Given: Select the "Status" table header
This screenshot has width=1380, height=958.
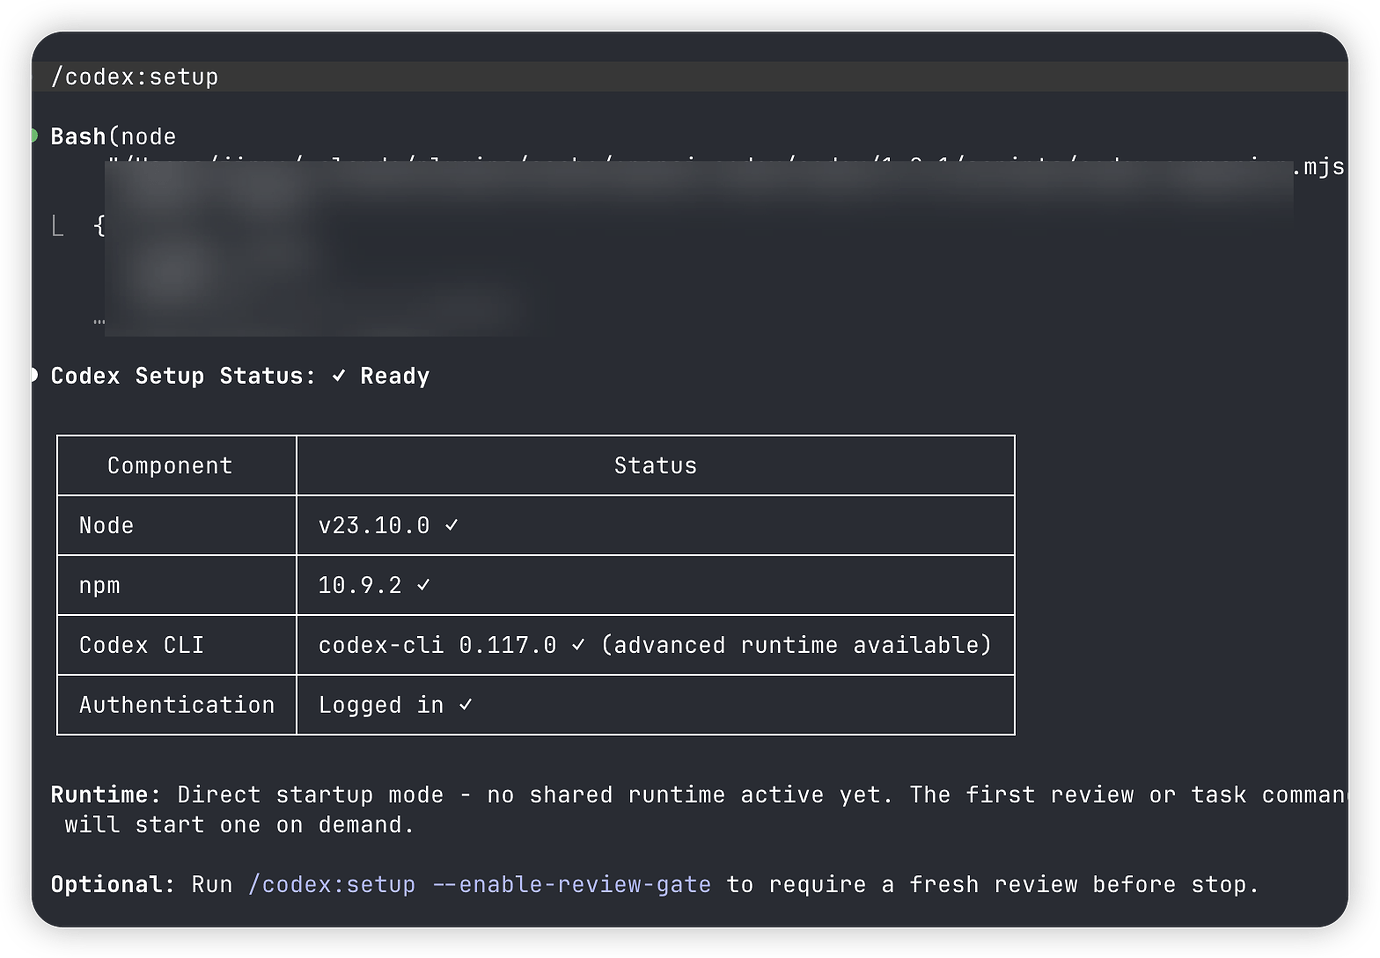Looking at the screenshot, I should coord(656,466).
